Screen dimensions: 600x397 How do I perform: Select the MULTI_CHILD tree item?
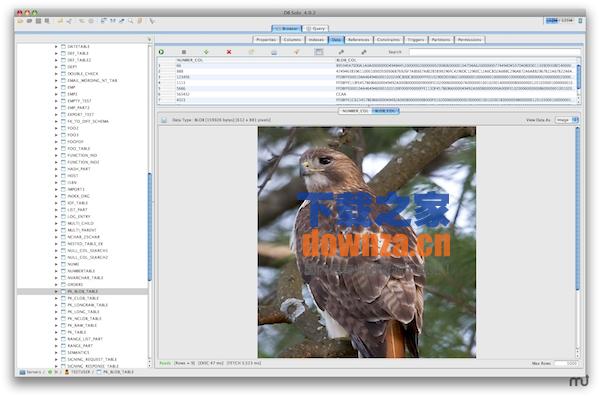point(80,223)
